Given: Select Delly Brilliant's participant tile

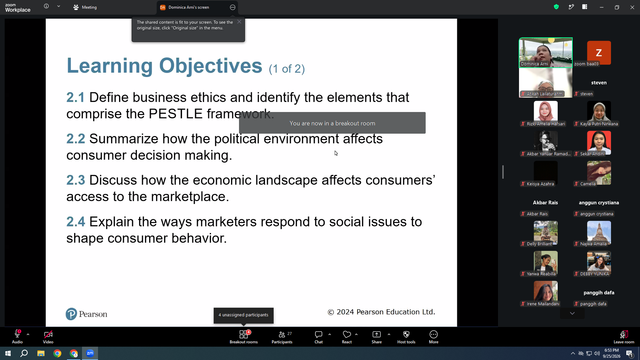Looking at the screenshot, I should [x=546, y=233].
